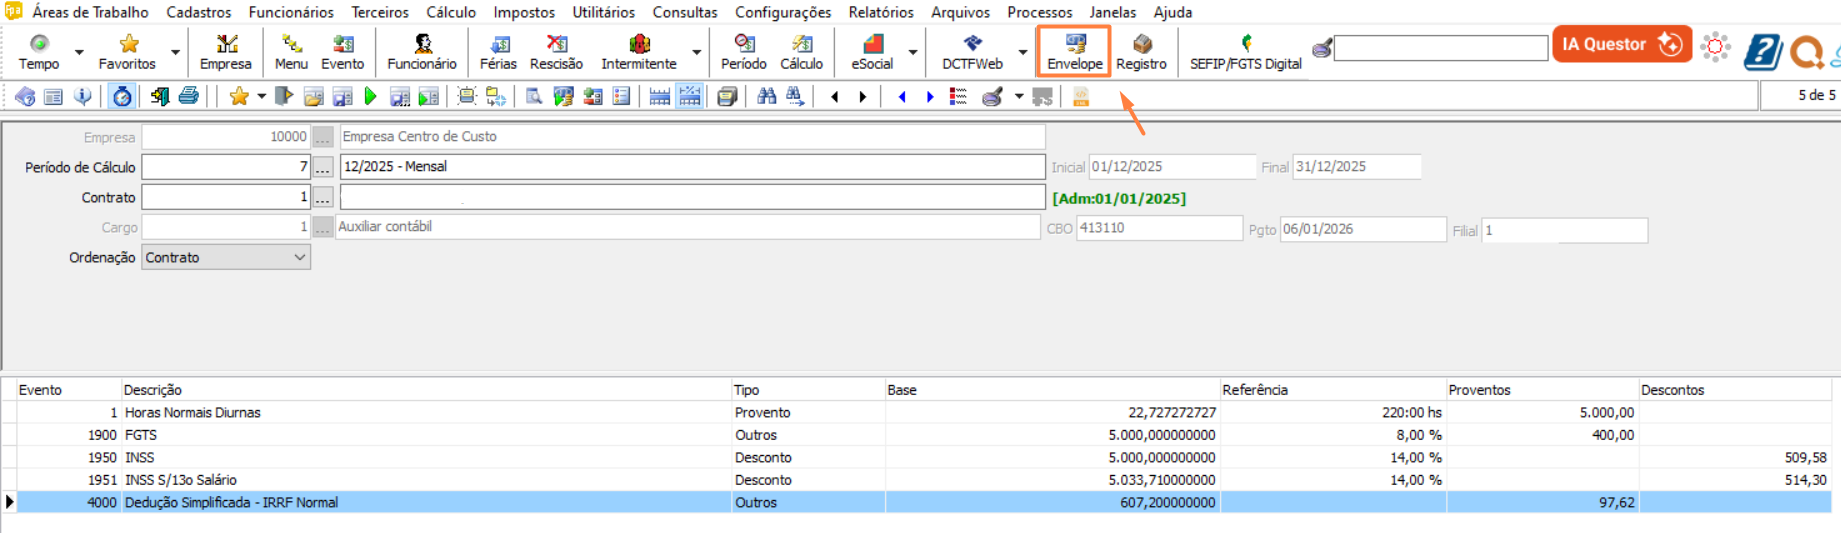Click the binoculars search icon

pyautogui.click(x=767, y=97)
